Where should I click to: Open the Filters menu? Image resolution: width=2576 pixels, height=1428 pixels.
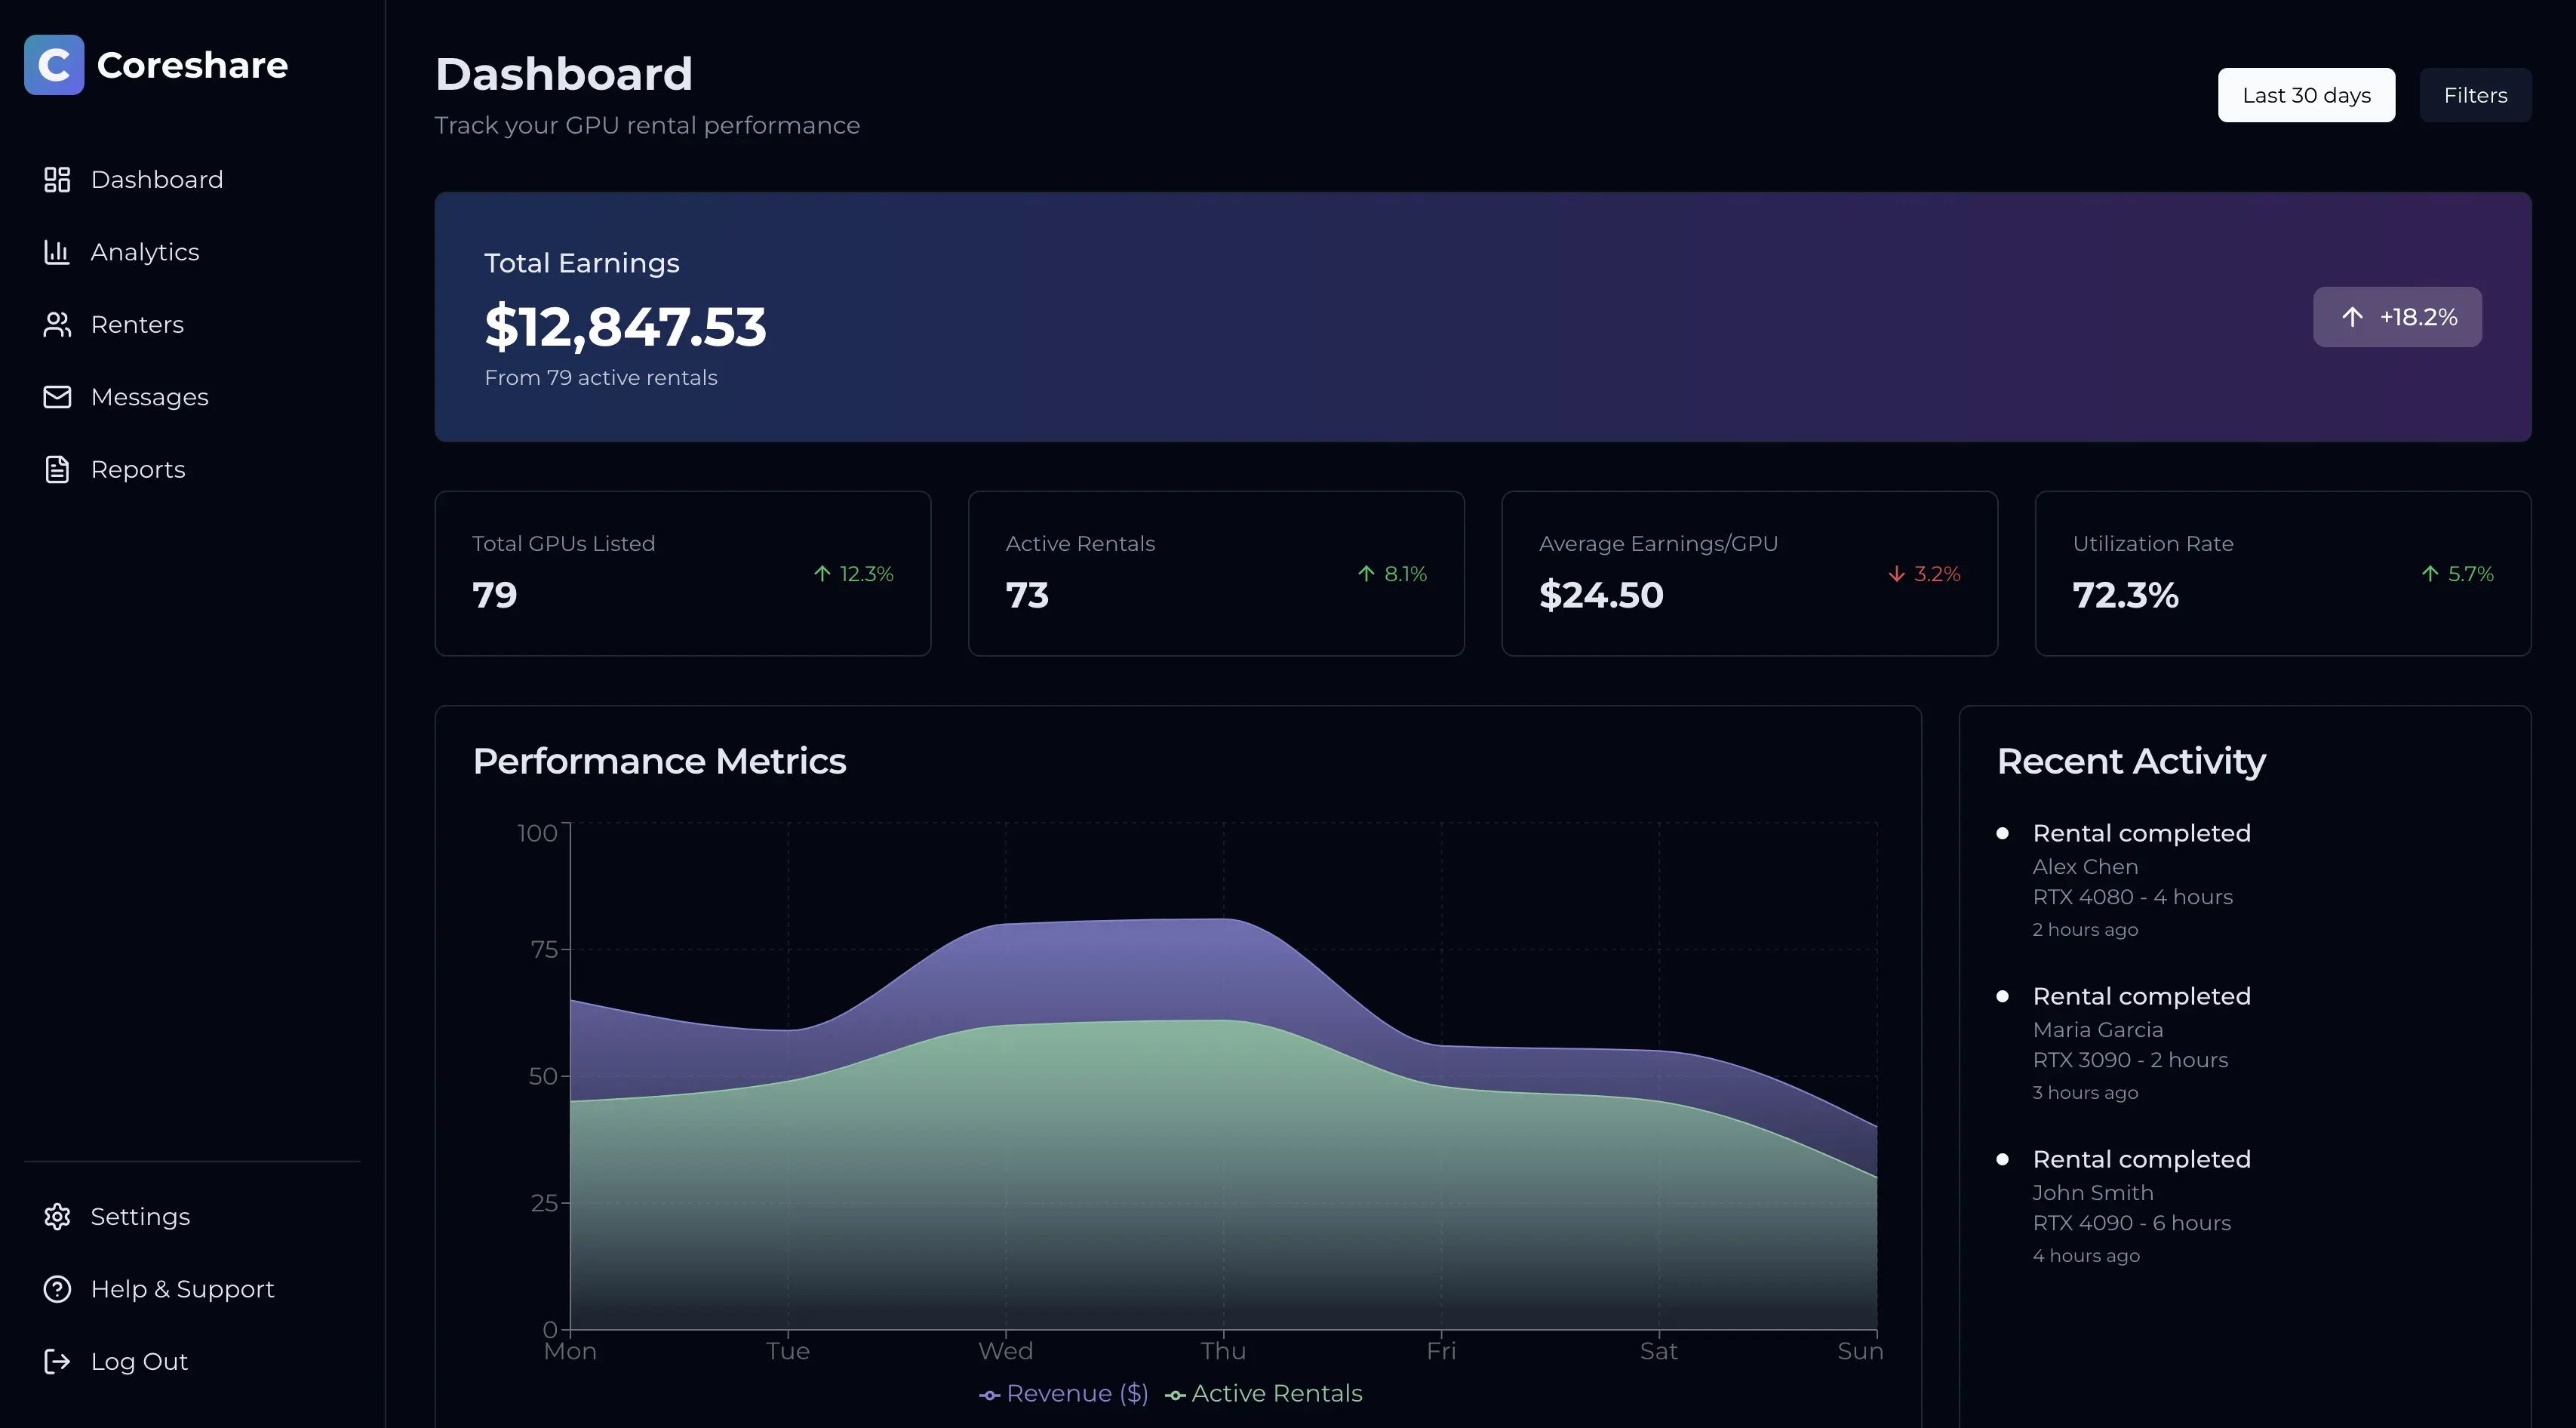2474,96
